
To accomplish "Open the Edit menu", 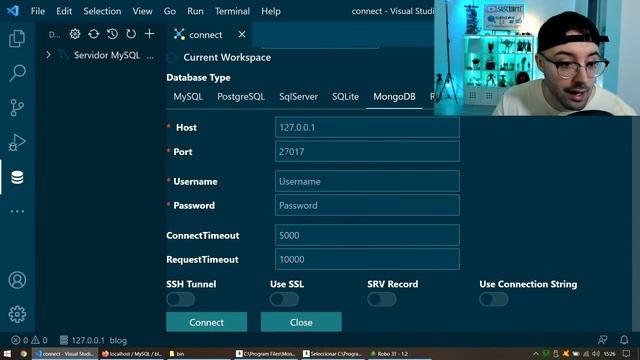I will click(64, 11).
